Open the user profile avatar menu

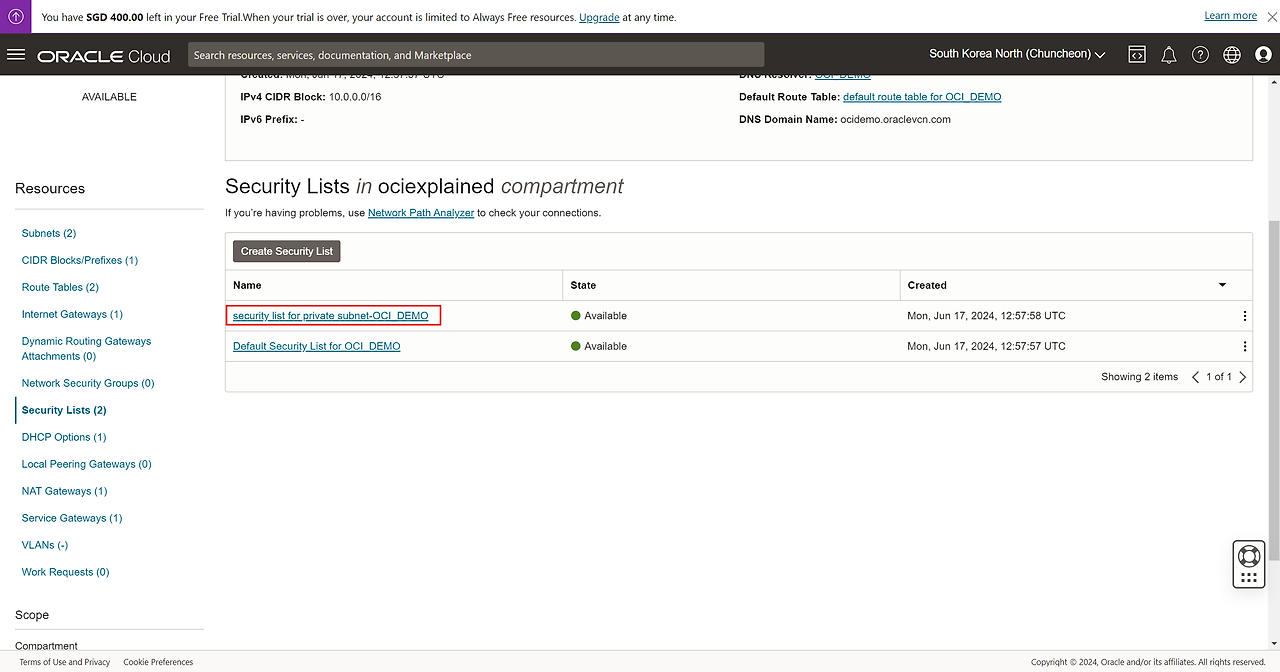point(1263,55)
